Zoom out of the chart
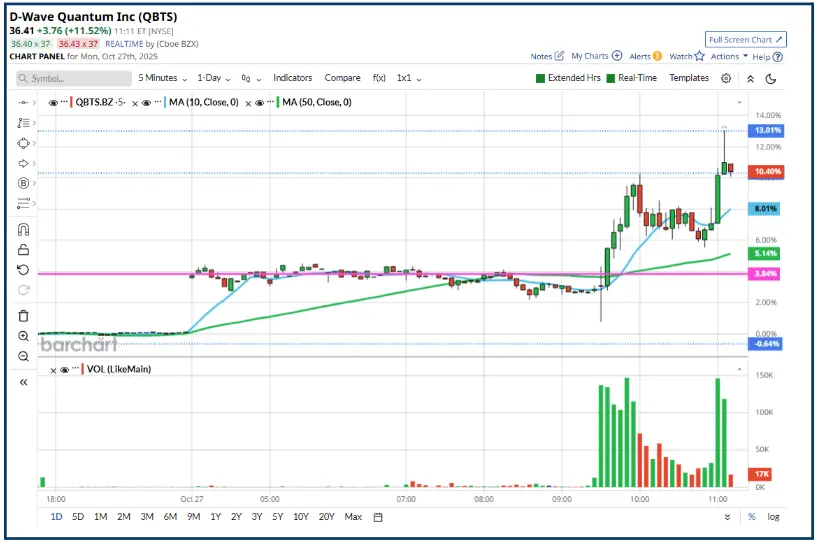Viewport: 816px width, 541px height. click(x=23, y=356)
